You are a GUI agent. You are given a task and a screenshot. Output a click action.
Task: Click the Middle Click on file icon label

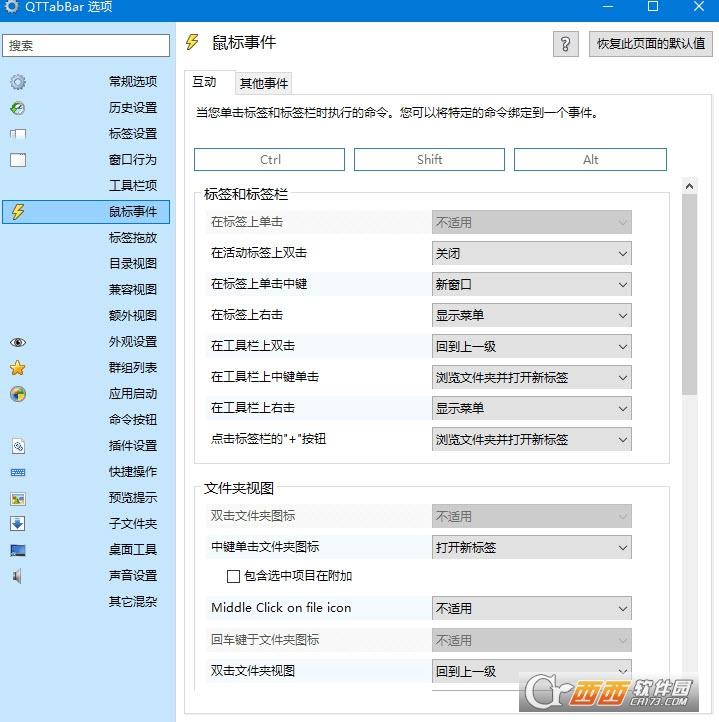click(281, 608)
